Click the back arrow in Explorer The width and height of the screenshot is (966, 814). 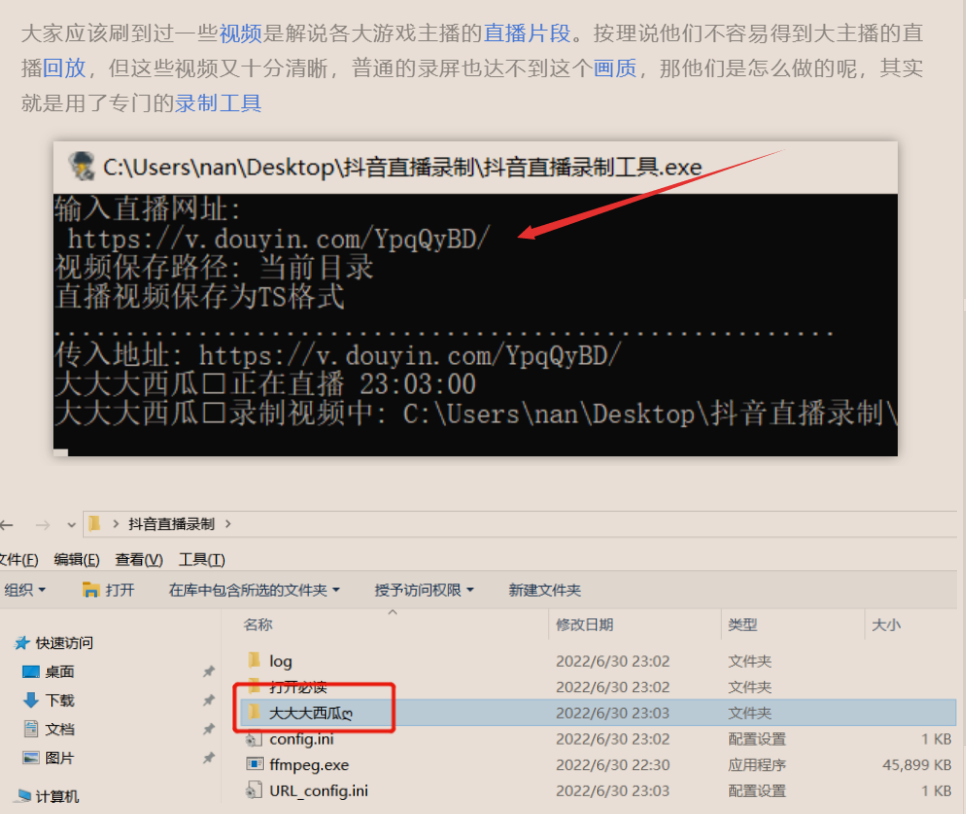point(8,524)
